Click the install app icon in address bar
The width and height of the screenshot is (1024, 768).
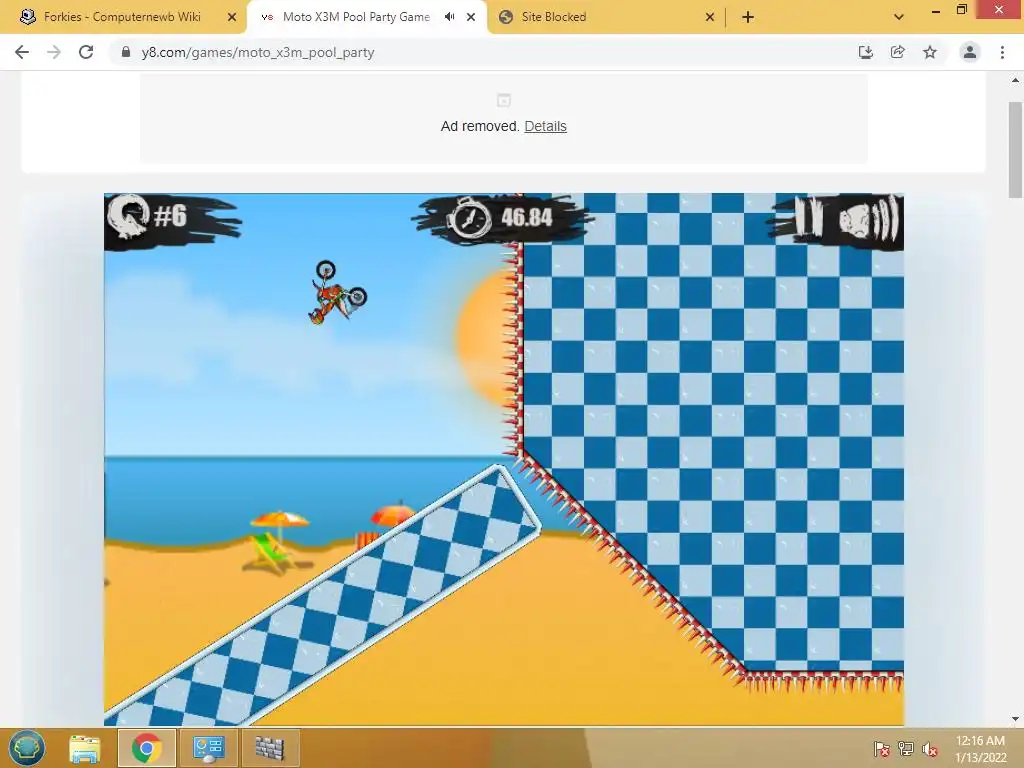[x=865, y=52]
